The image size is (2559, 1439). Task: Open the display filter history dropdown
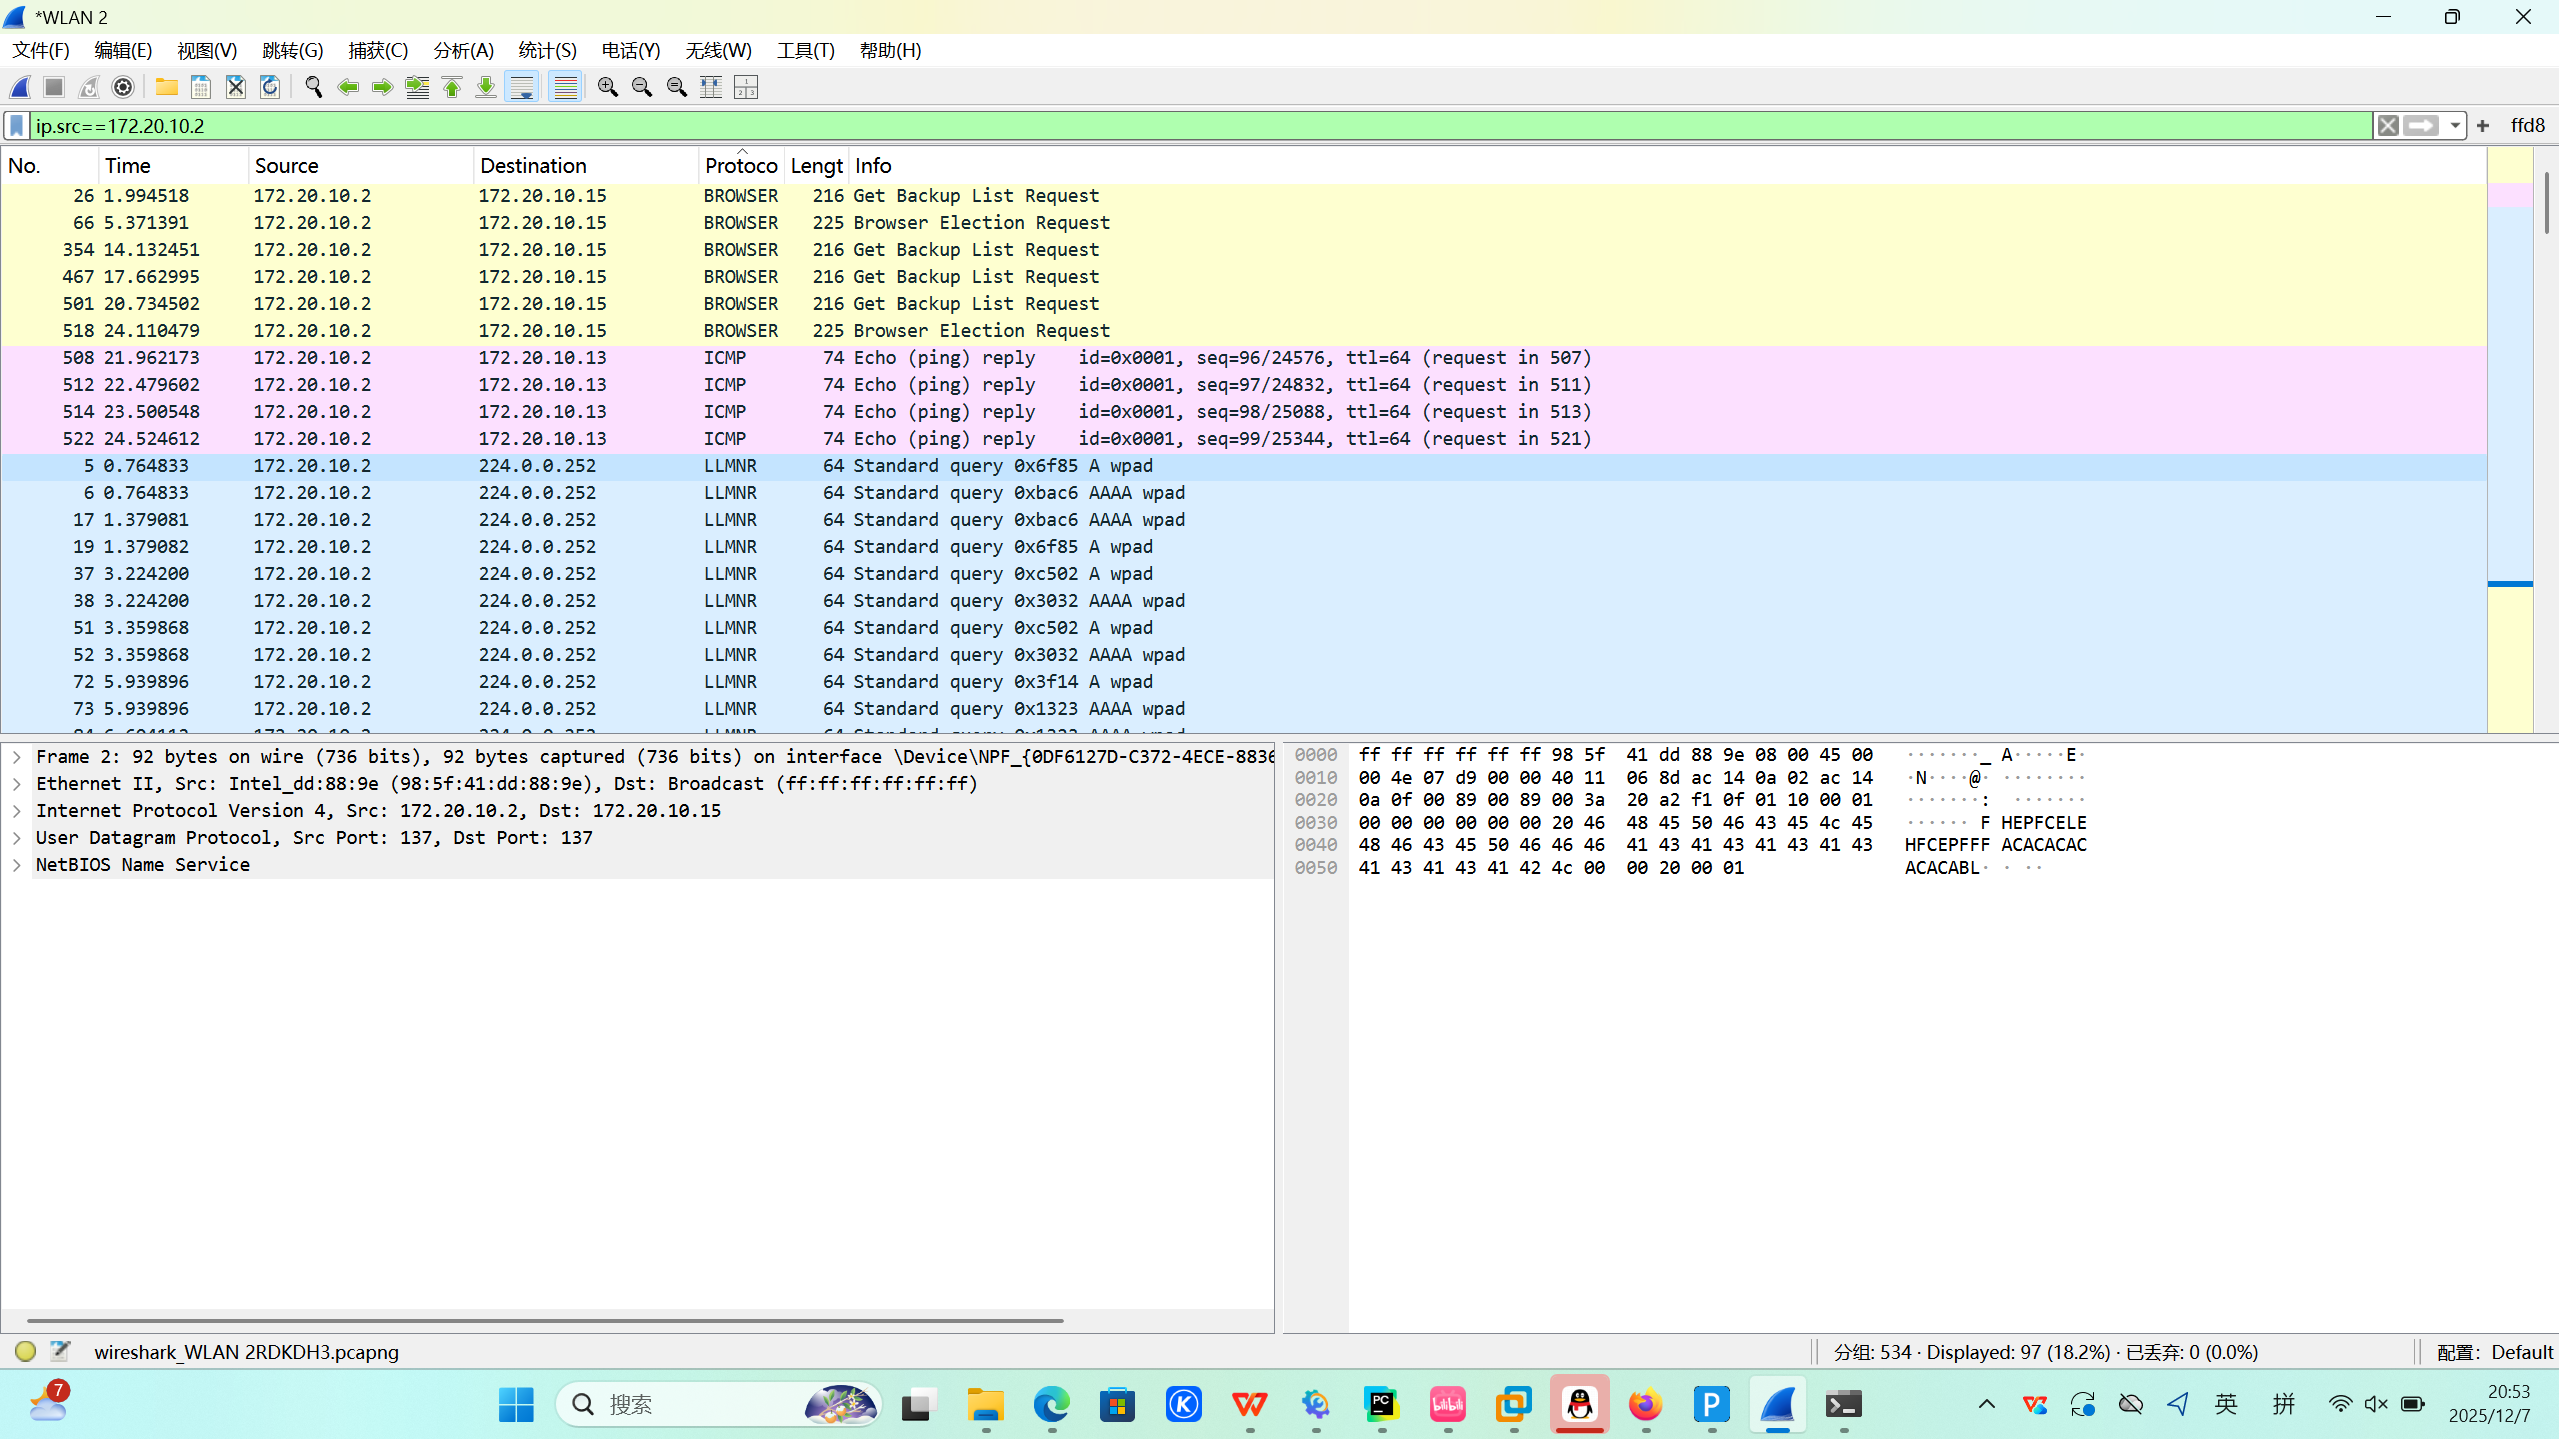pos(2455,125)
